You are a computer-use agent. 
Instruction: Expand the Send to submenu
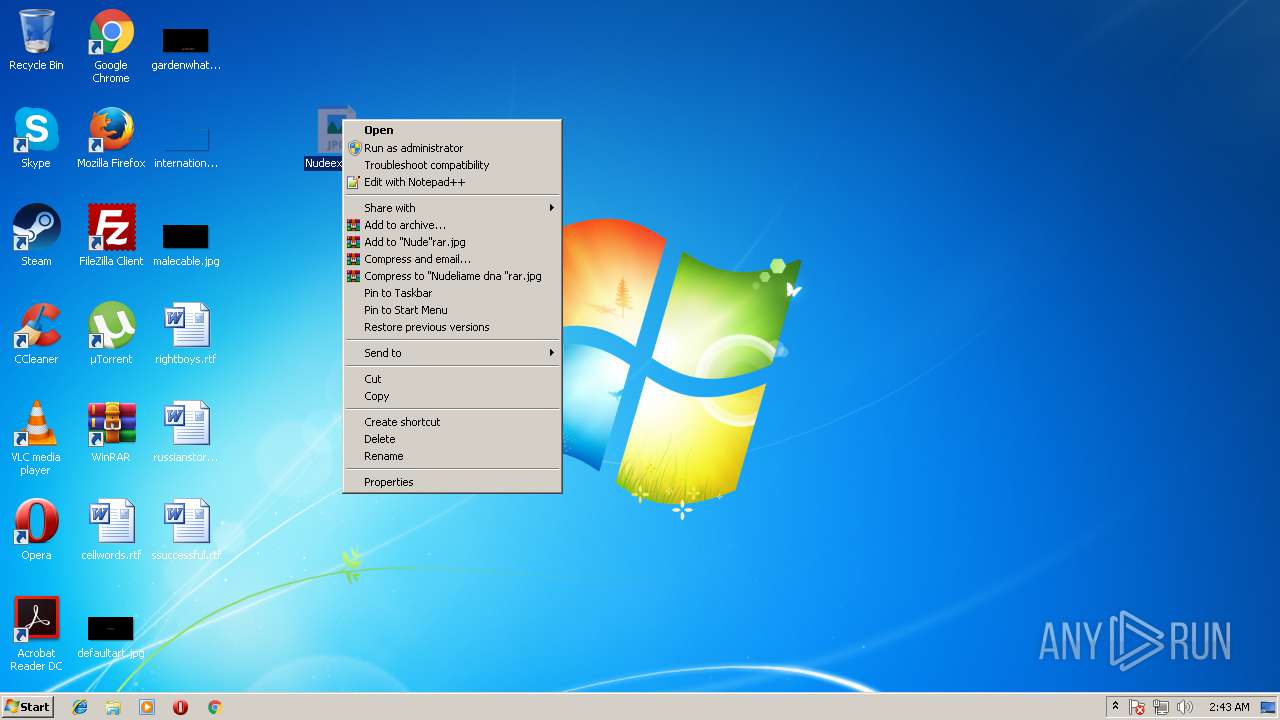452,353
